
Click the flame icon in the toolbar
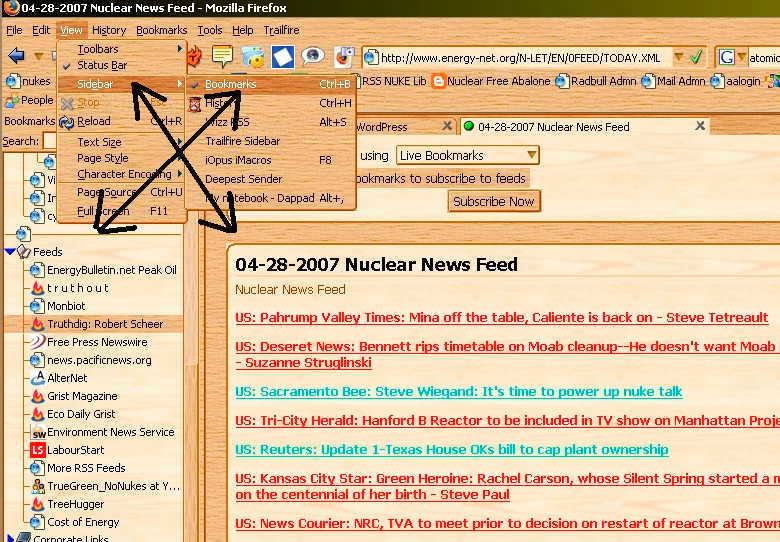[x=195, y=56]
